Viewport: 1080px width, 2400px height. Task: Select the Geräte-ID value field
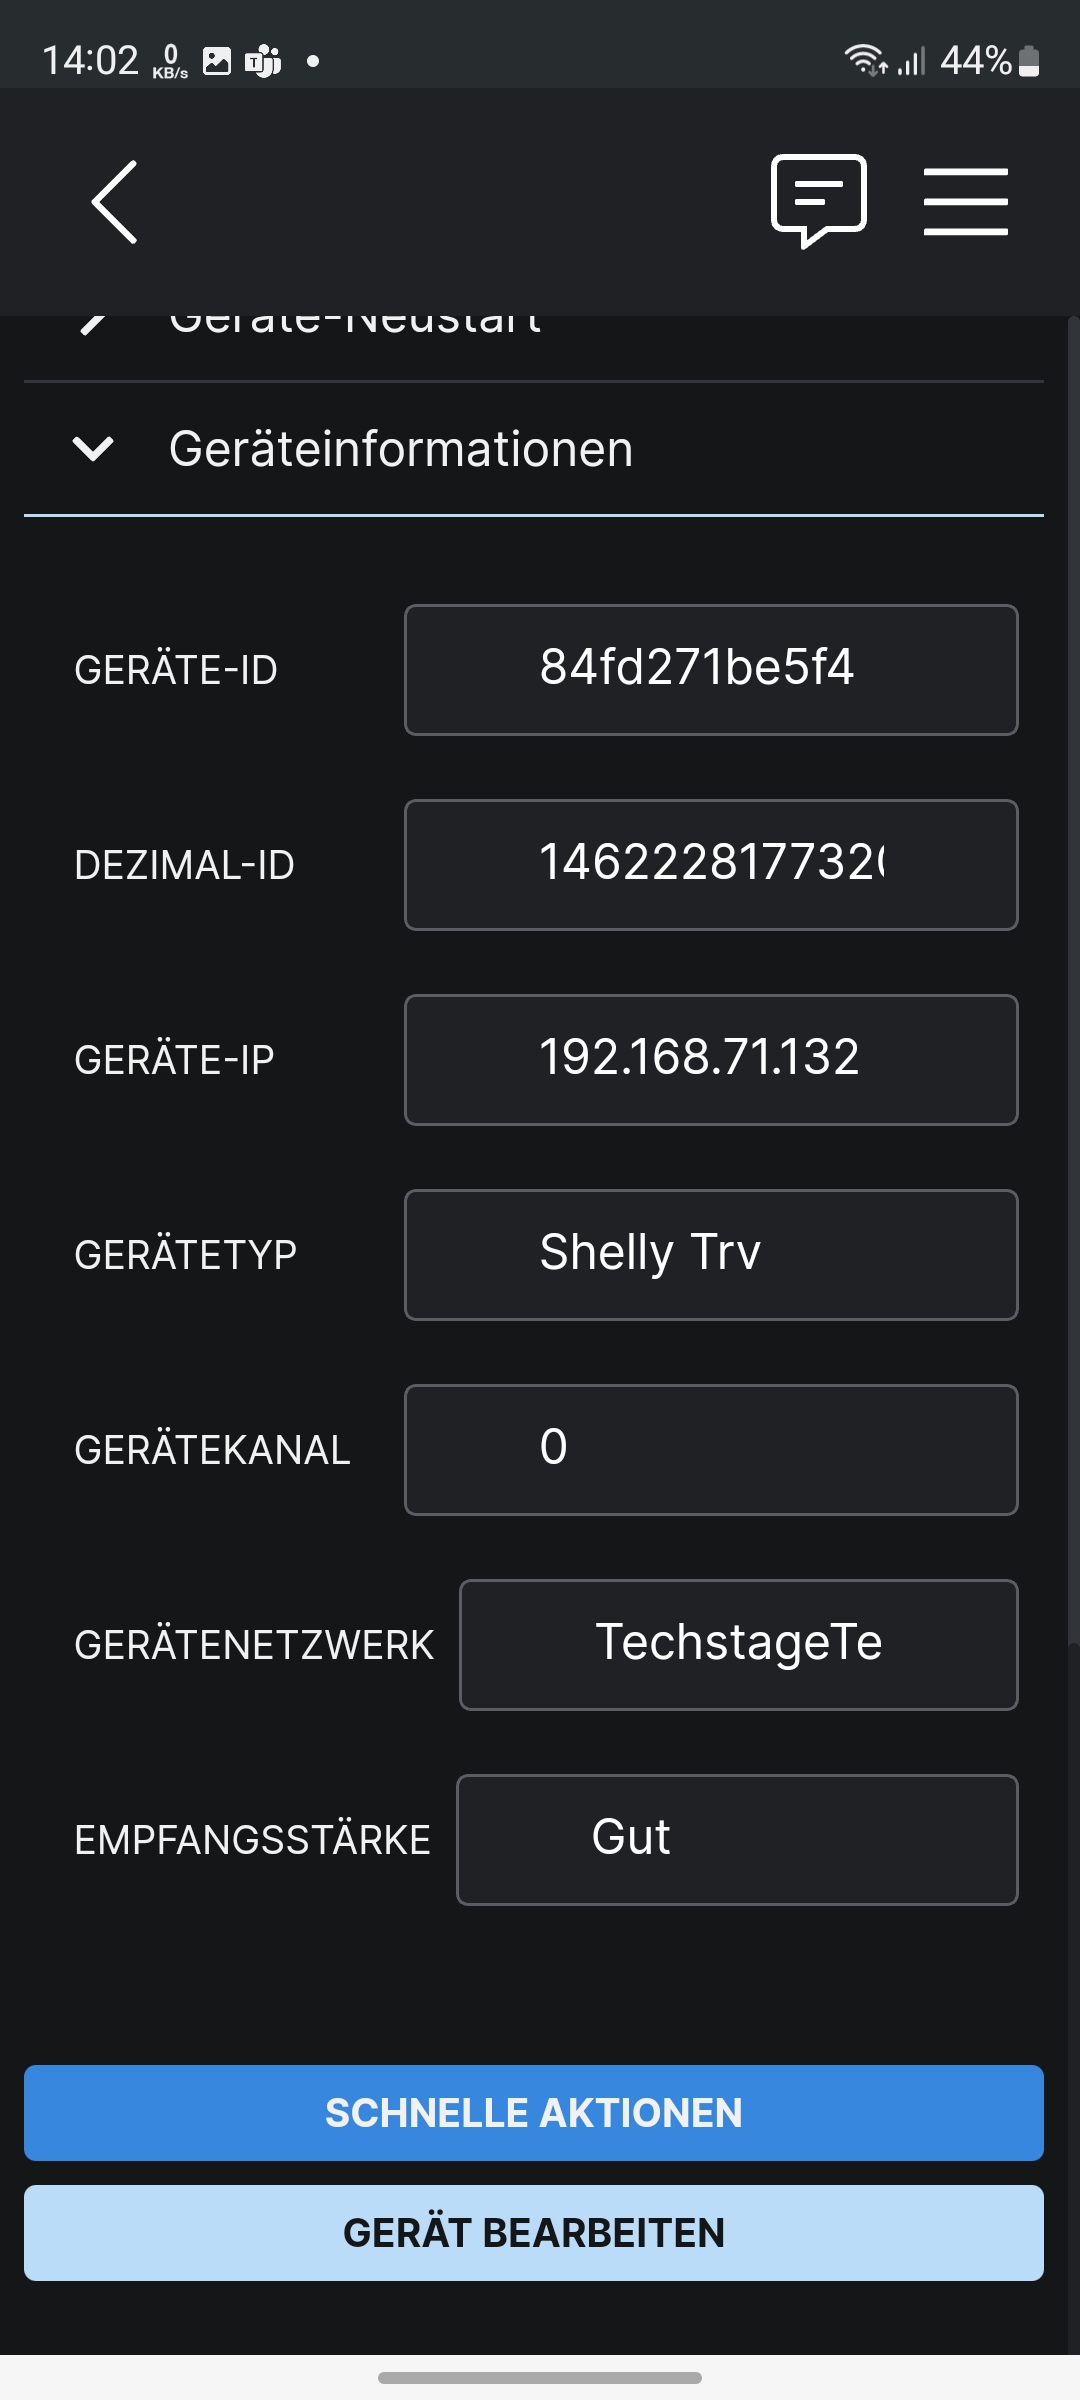711,670
